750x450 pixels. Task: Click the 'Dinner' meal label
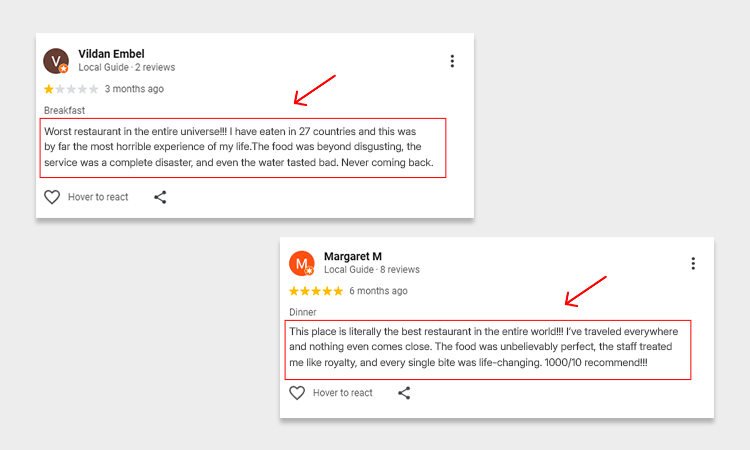(x=303, y=312)
